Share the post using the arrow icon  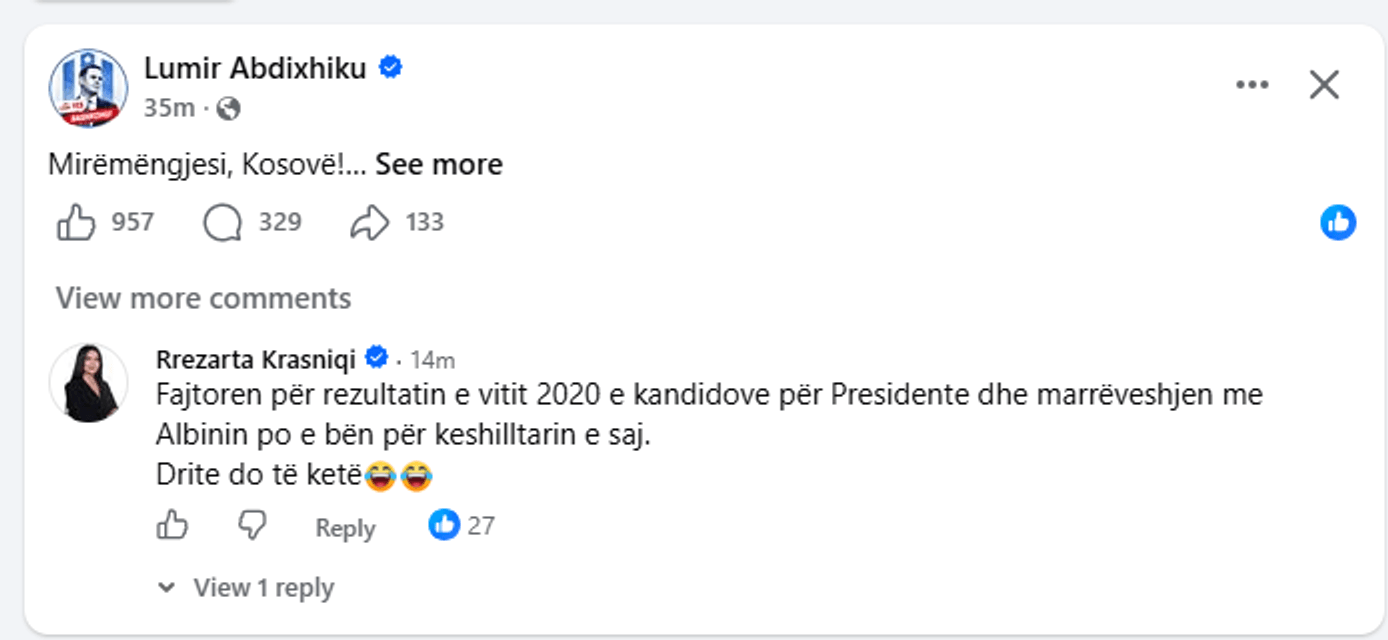tap(369, 222)
